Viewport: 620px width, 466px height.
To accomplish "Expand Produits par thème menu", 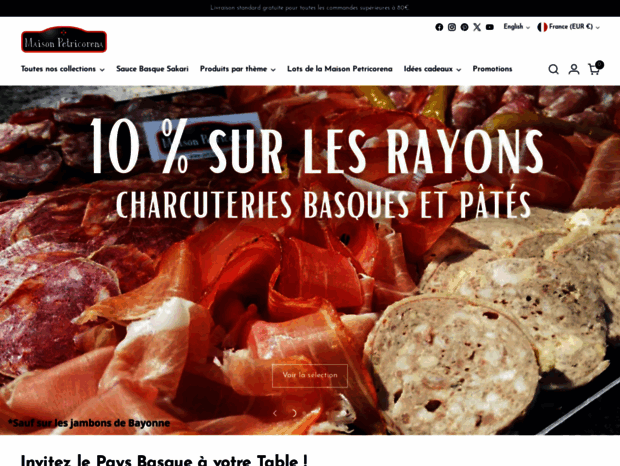I will (x=238, y=69).
